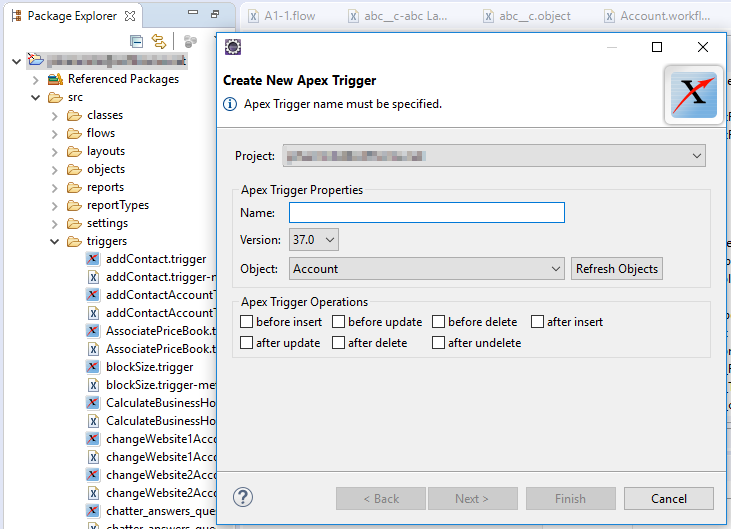Image resolution: width=731 pixels, height=529 pixels.
Task: Enable the before update checkbox
Action: coord(338,322)
